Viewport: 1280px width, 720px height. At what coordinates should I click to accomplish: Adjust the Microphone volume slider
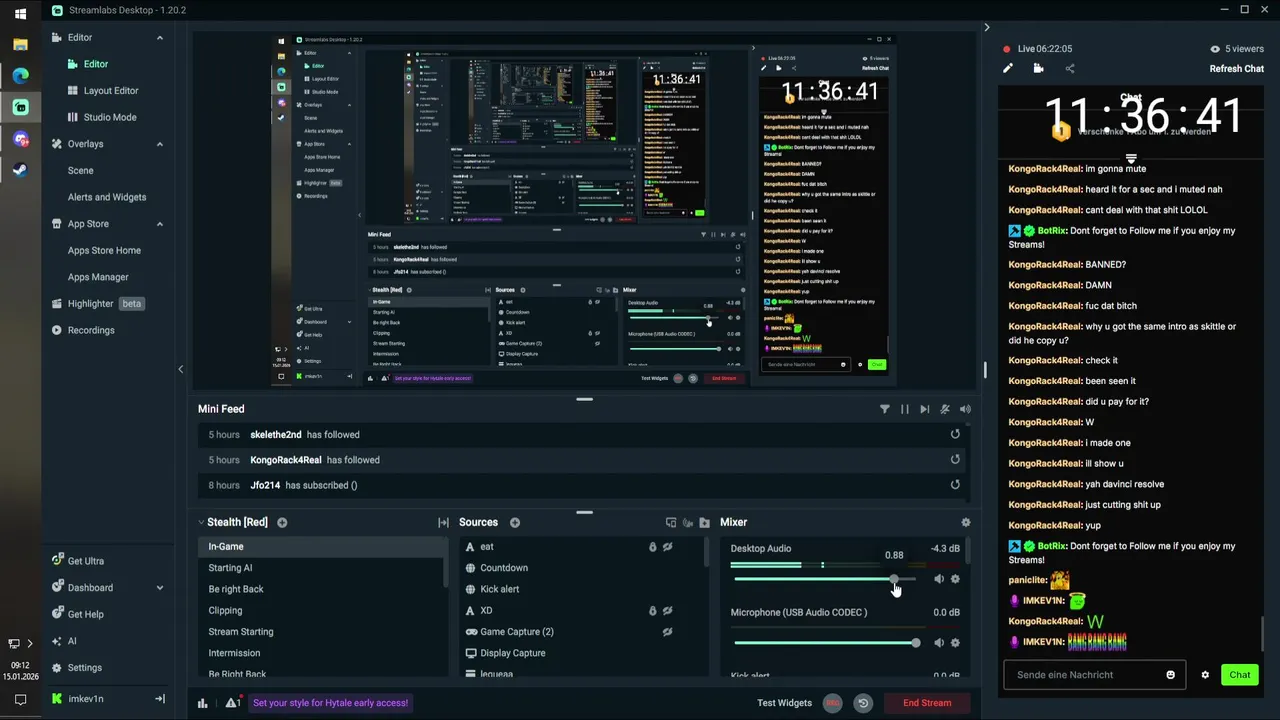point(827,643)
